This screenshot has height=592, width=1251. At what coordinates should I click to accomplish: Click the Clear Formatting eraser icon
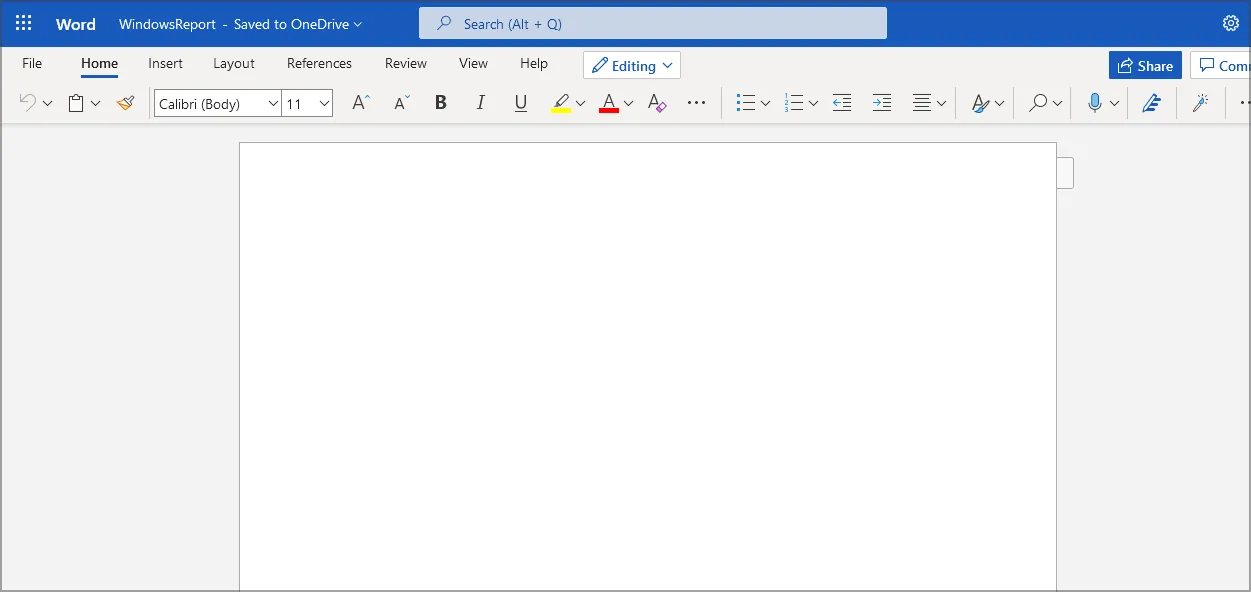pyautogui.click(x=656, y=103)
